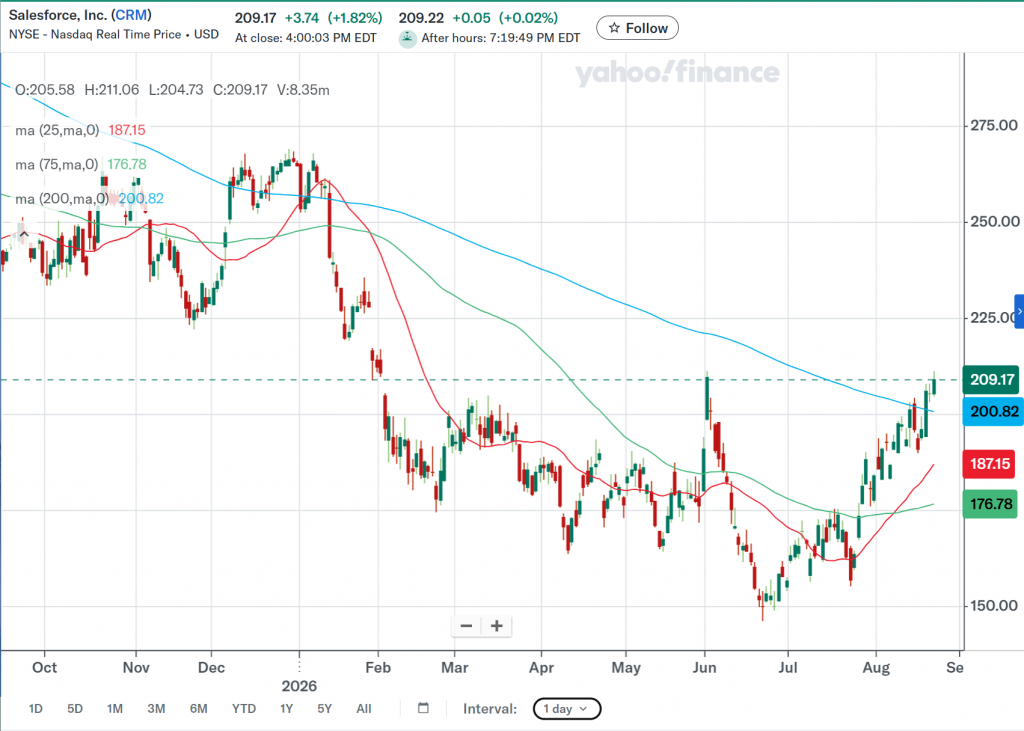Click the after hours moon icon

click(408, 39)
